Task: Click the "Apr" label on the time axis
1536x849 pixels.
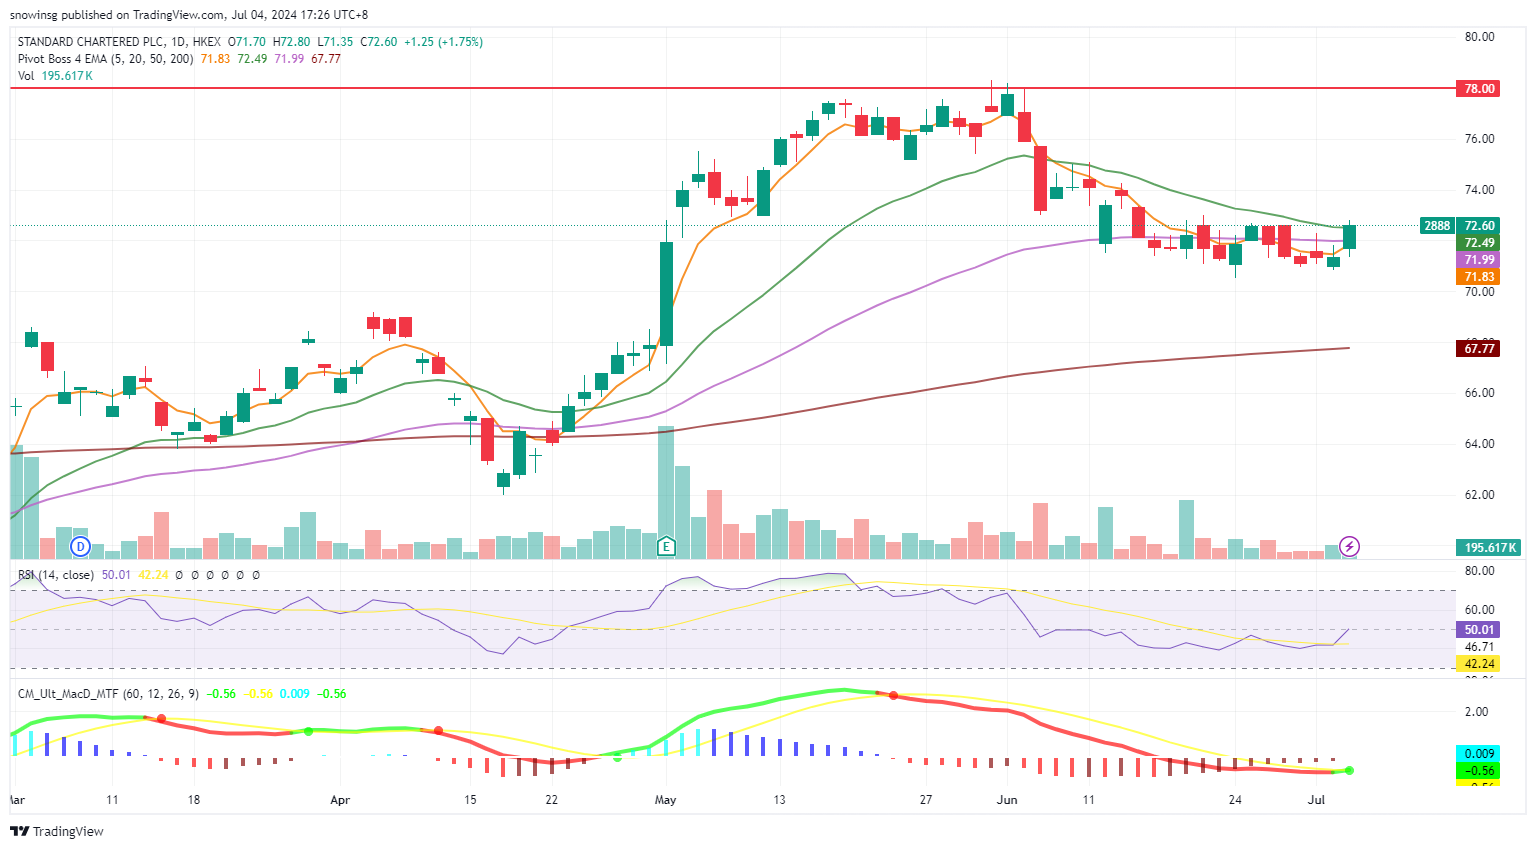Action: pyautogui.click(x=340, y=800)
